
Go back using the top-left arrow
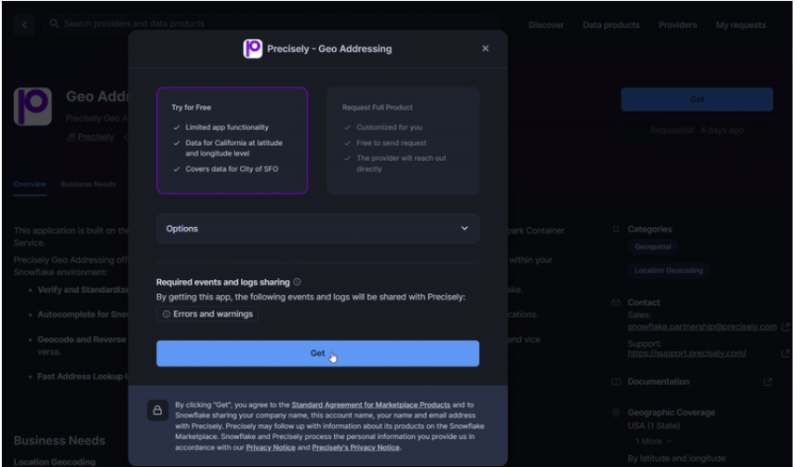24,24
